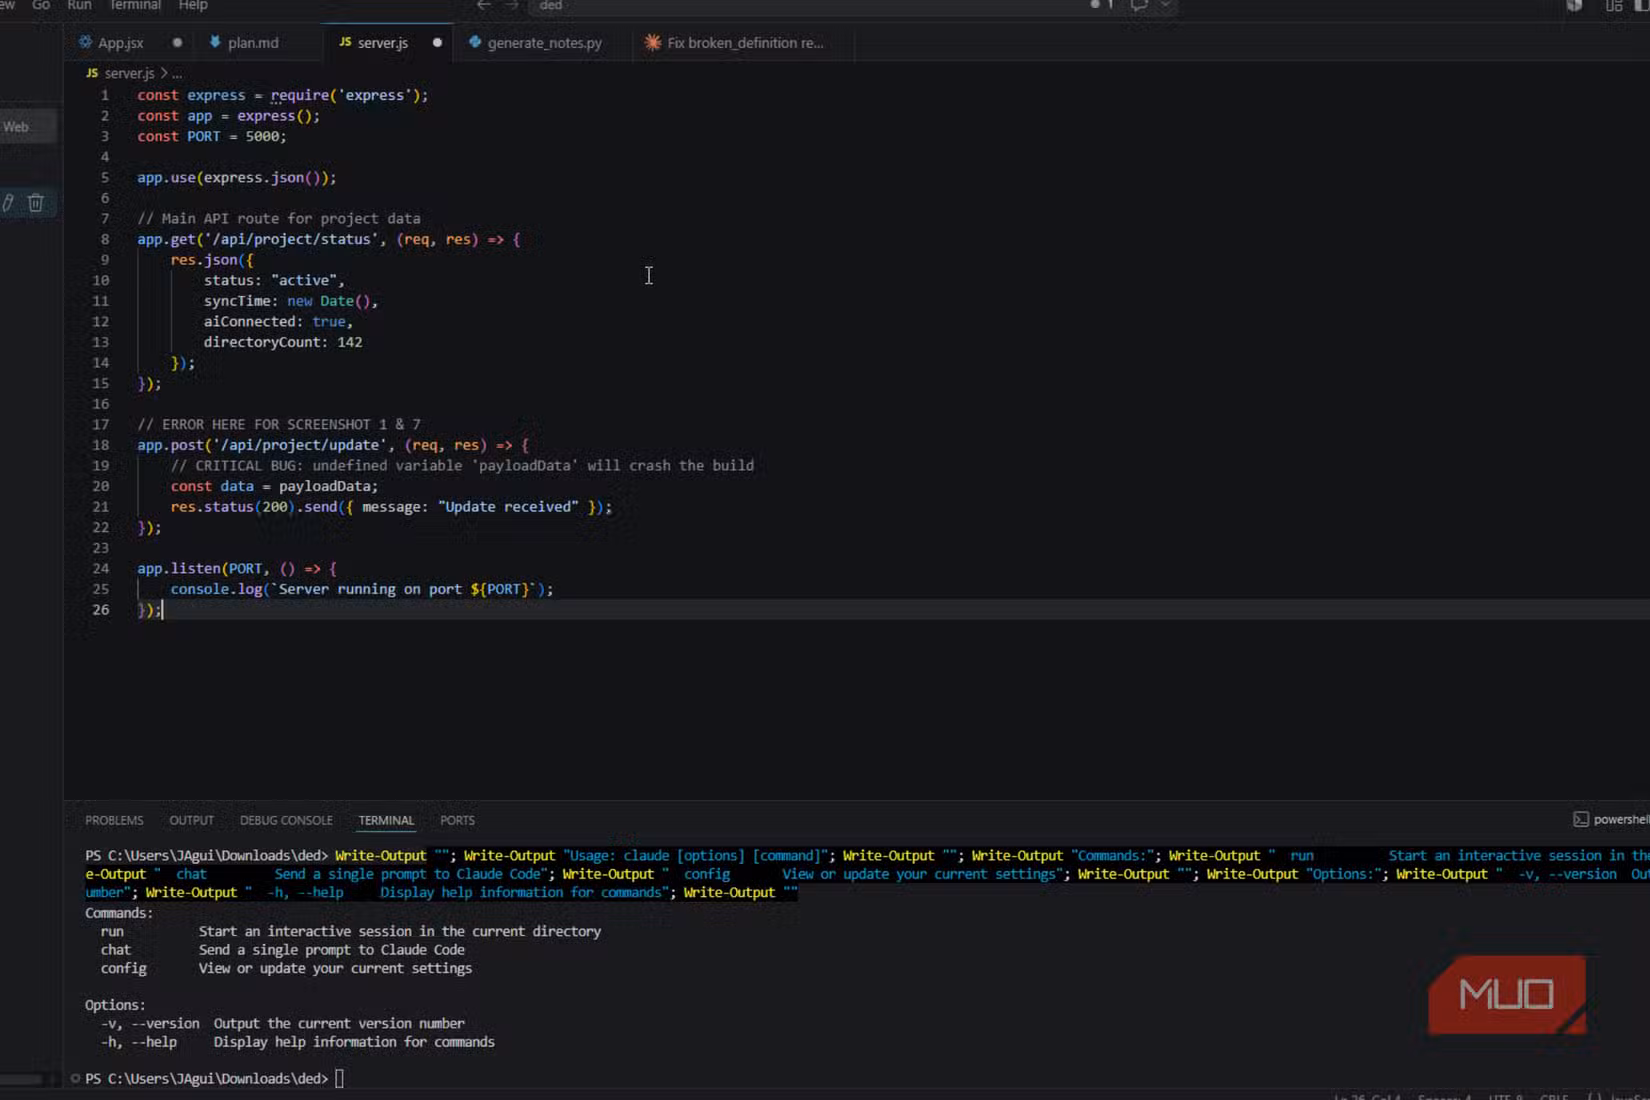The width and height of the screenshot is (1650, 1100).
Task: Click the chat icon in title bar
Action: click(x=1139, y=5)
